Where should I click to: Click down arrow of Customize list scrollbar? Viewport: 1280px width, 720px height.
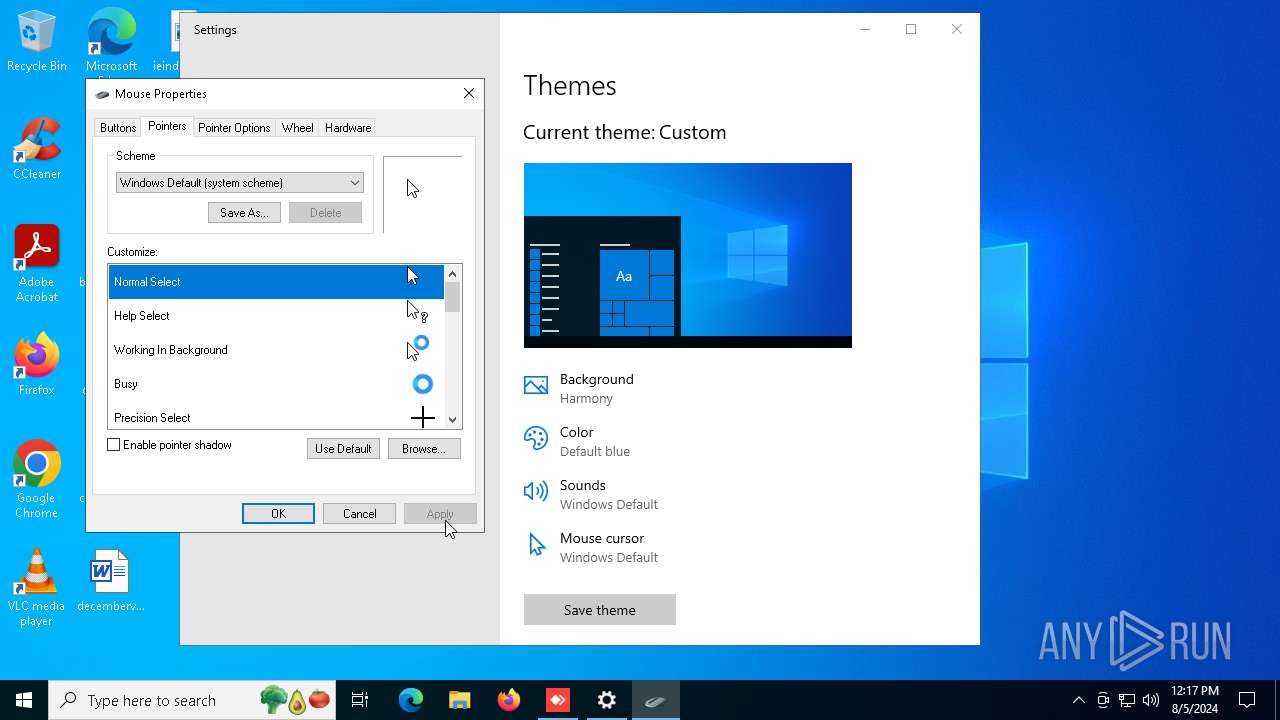click(453, 420)
